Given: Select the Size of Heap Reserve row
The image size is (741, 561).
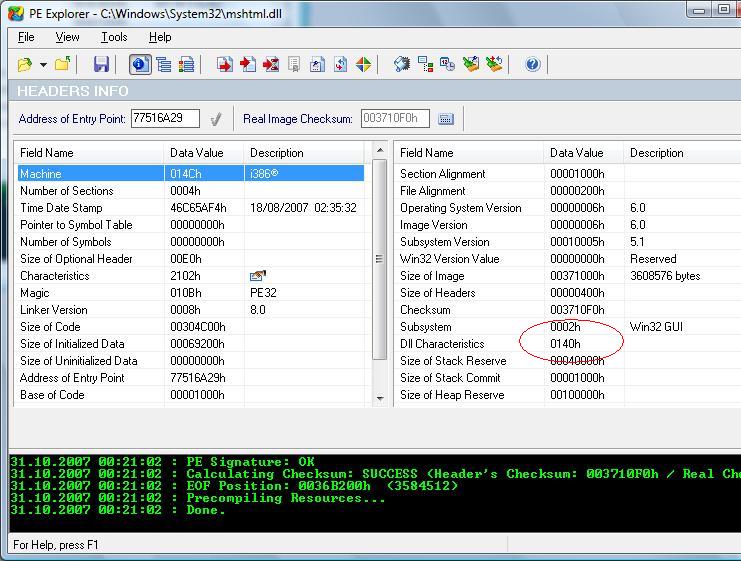Looking at the screenshot, I should (569, 395).
